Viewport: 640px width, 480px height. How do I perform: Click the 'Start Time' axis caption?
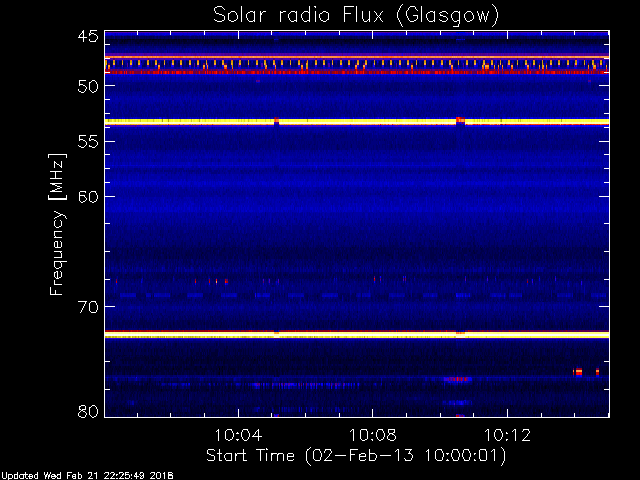250,455
